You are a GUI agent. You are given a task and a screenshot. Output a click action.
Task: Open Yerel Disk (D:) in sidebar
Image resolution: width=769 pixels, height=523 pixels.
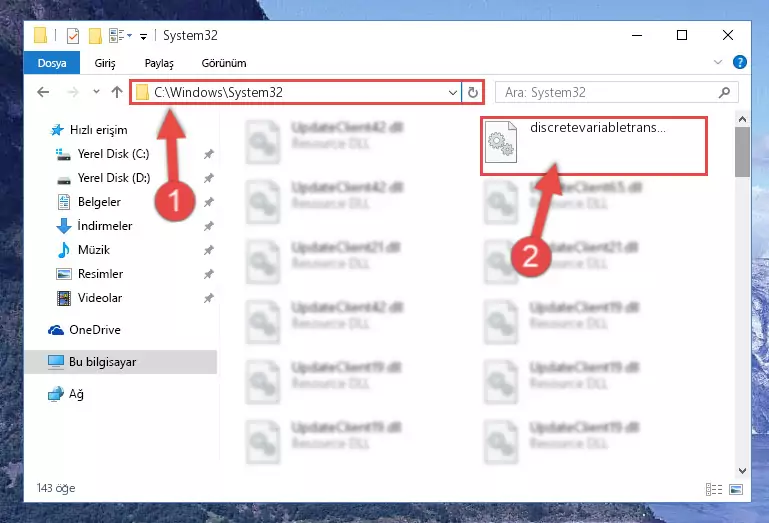[x=114, y=178]
